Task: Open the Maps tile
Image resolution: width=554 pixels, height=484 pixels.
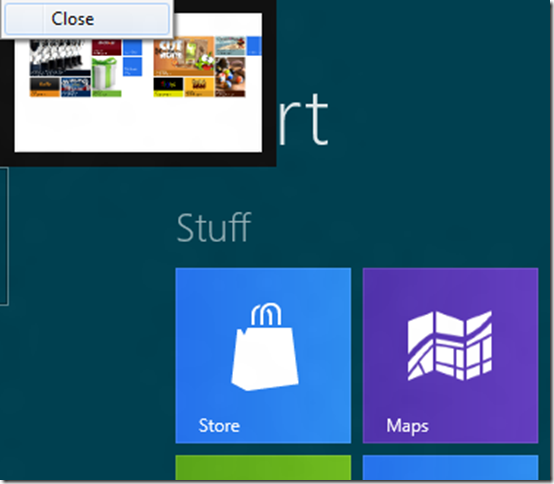Action: coord(450,355)
